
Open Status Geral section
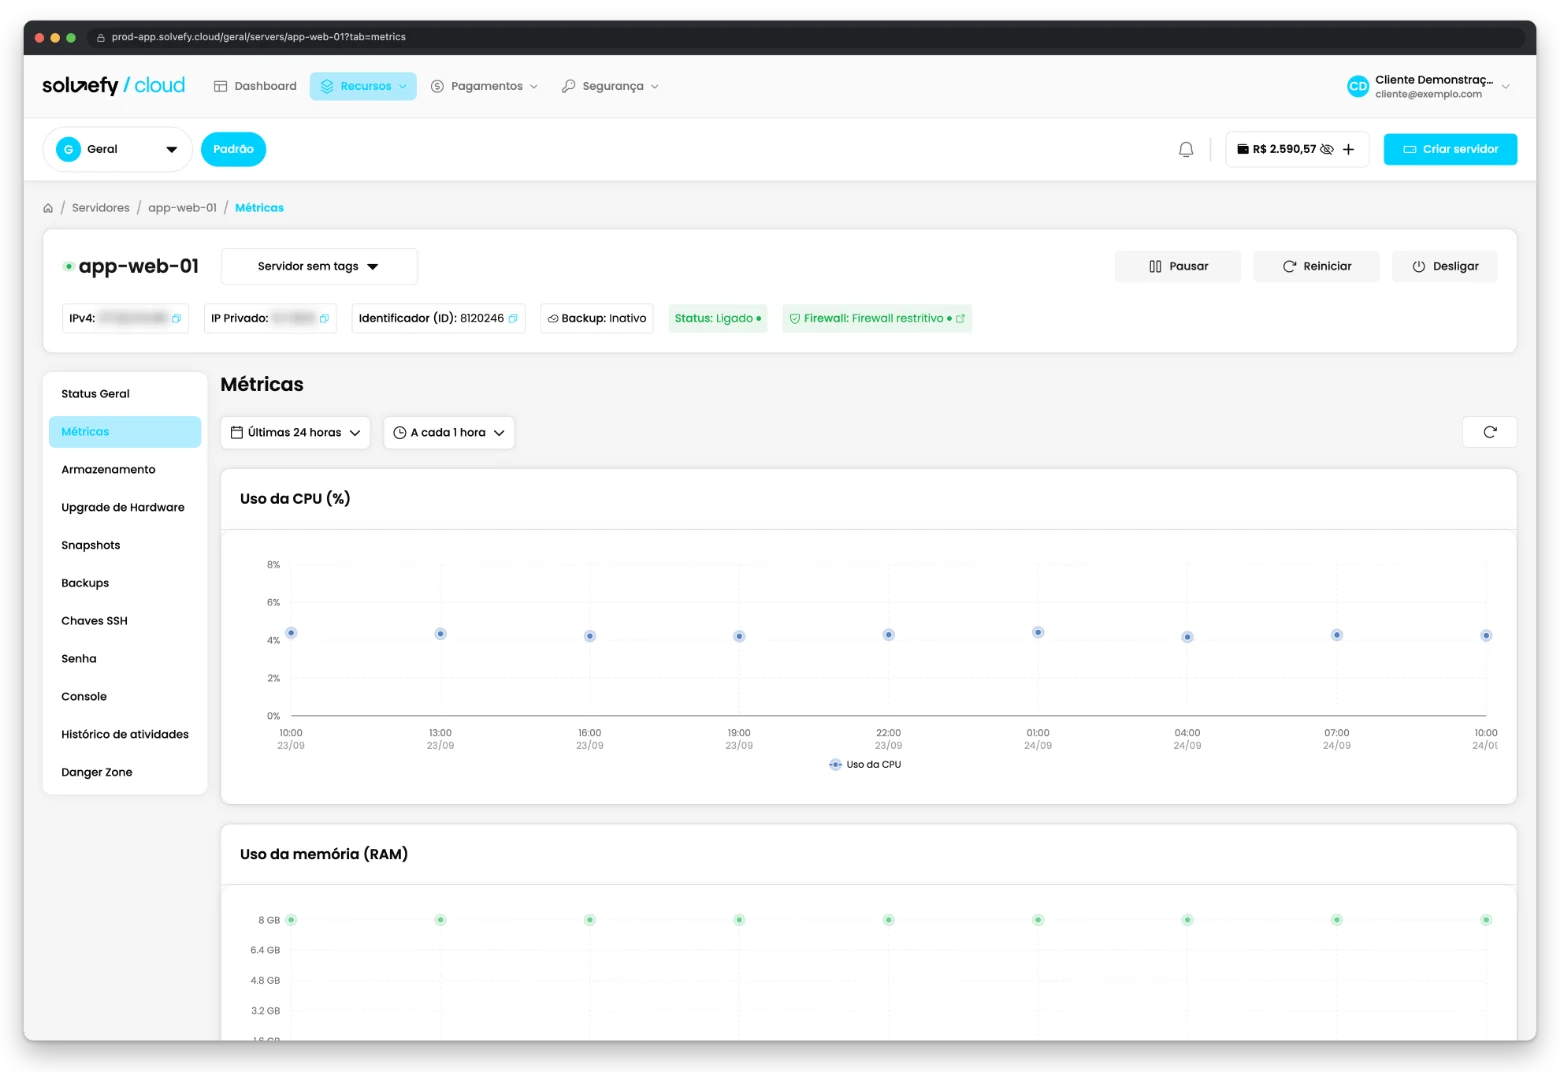tap(125, 394)
